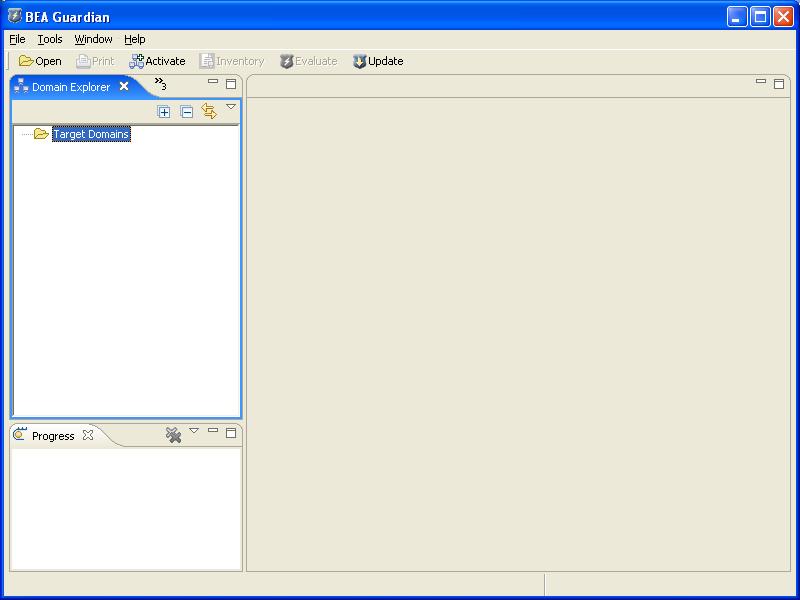Image resolution: width=800 pixels, height=600 pixels.
Task: Click the Print toolbar button
Action: click(x=95, y=61)
